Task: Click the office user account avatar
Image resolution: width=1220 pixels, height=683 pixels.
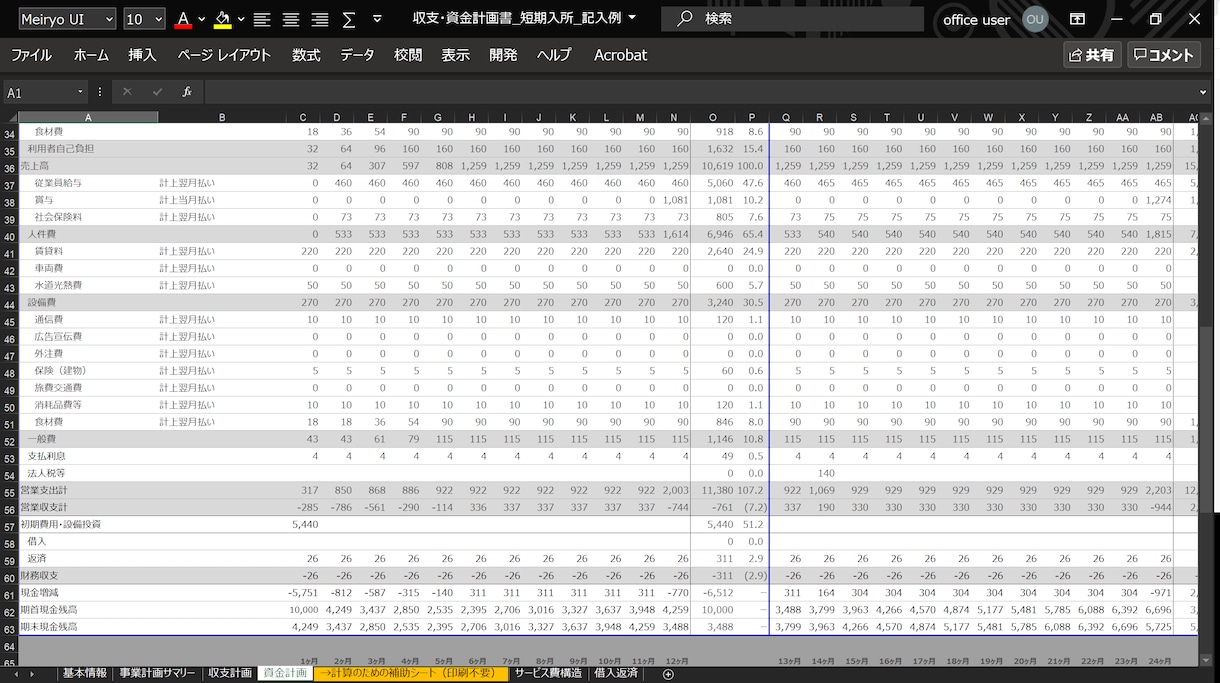Action: [x=1035, y=19]
